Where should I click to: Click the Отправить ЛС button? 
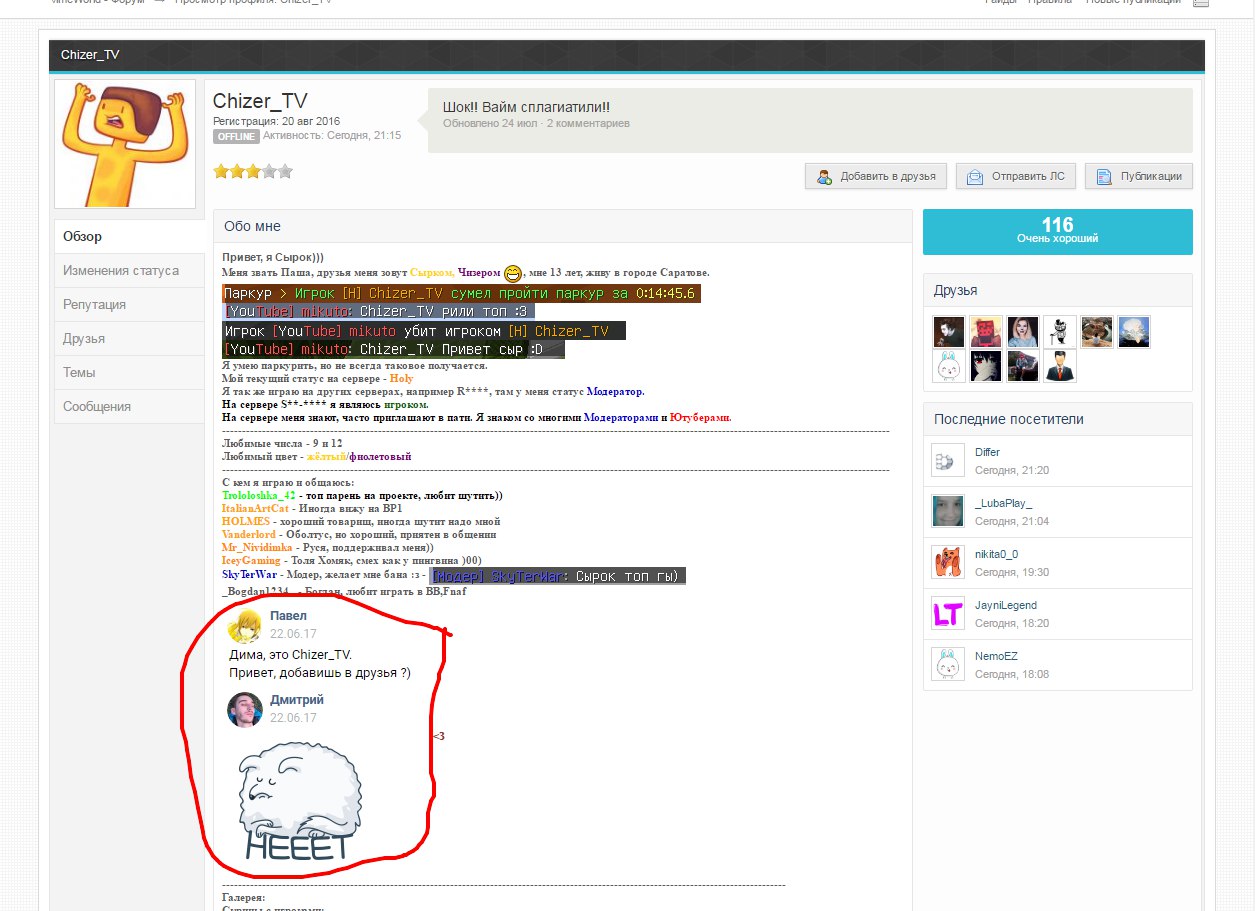(x=1015, y=176)
